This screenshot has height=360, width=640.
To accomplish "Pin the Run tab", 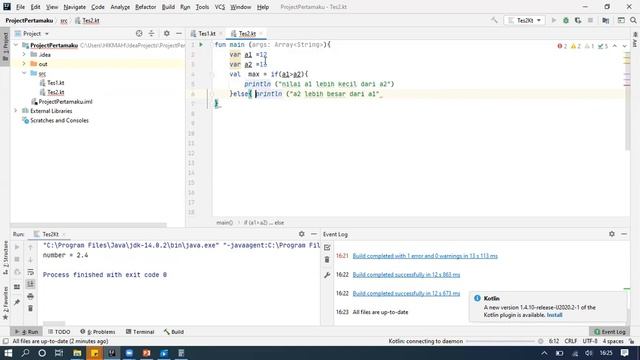I will pyautogui.click(x=17, y=302).
